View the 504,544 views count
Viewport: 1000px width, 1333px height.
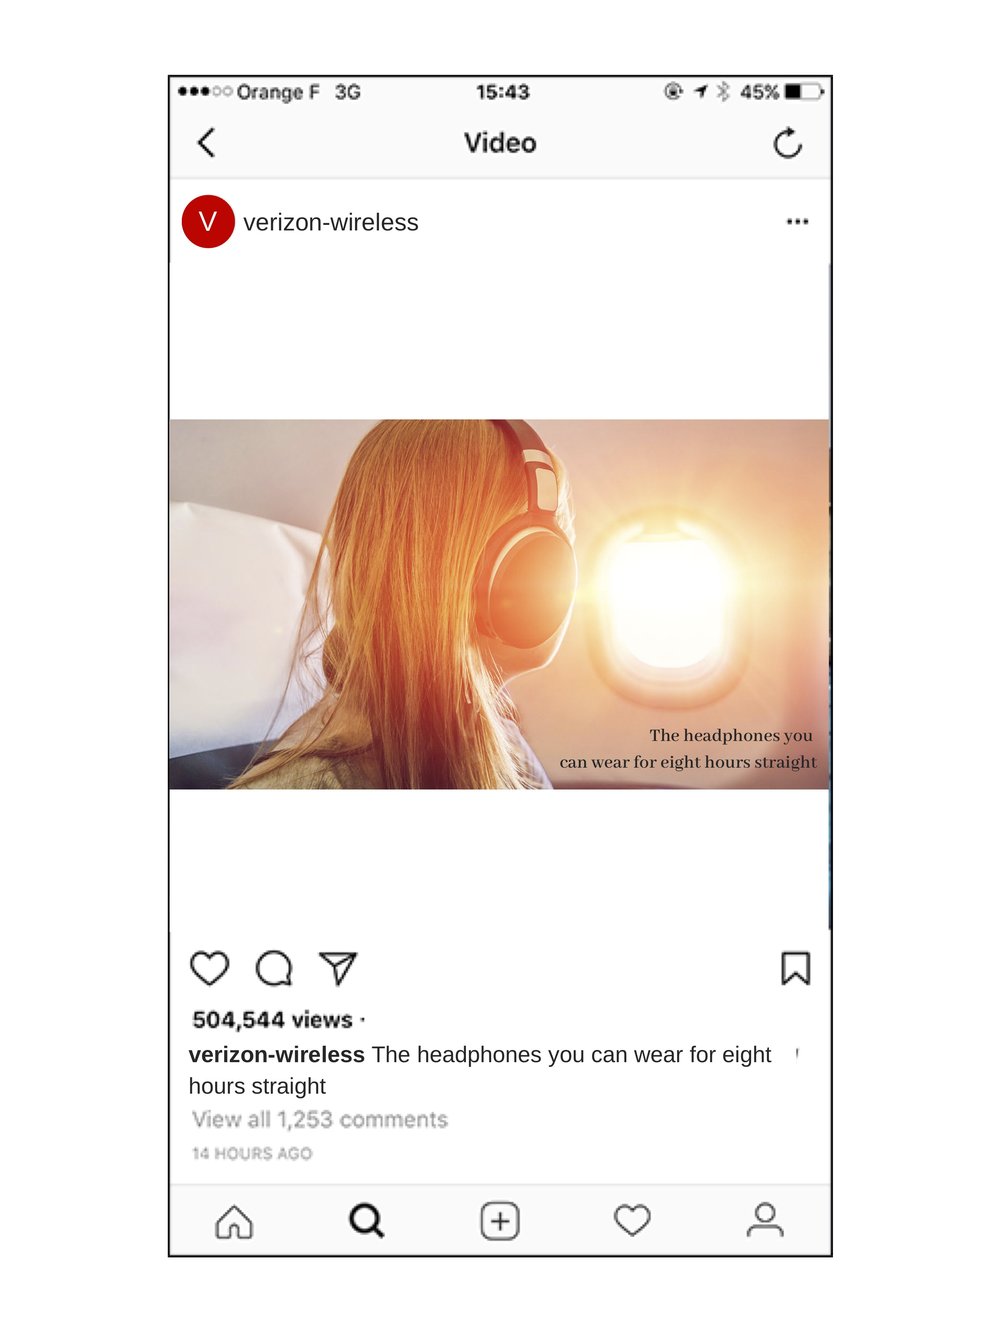click(x=273, y=1020)
